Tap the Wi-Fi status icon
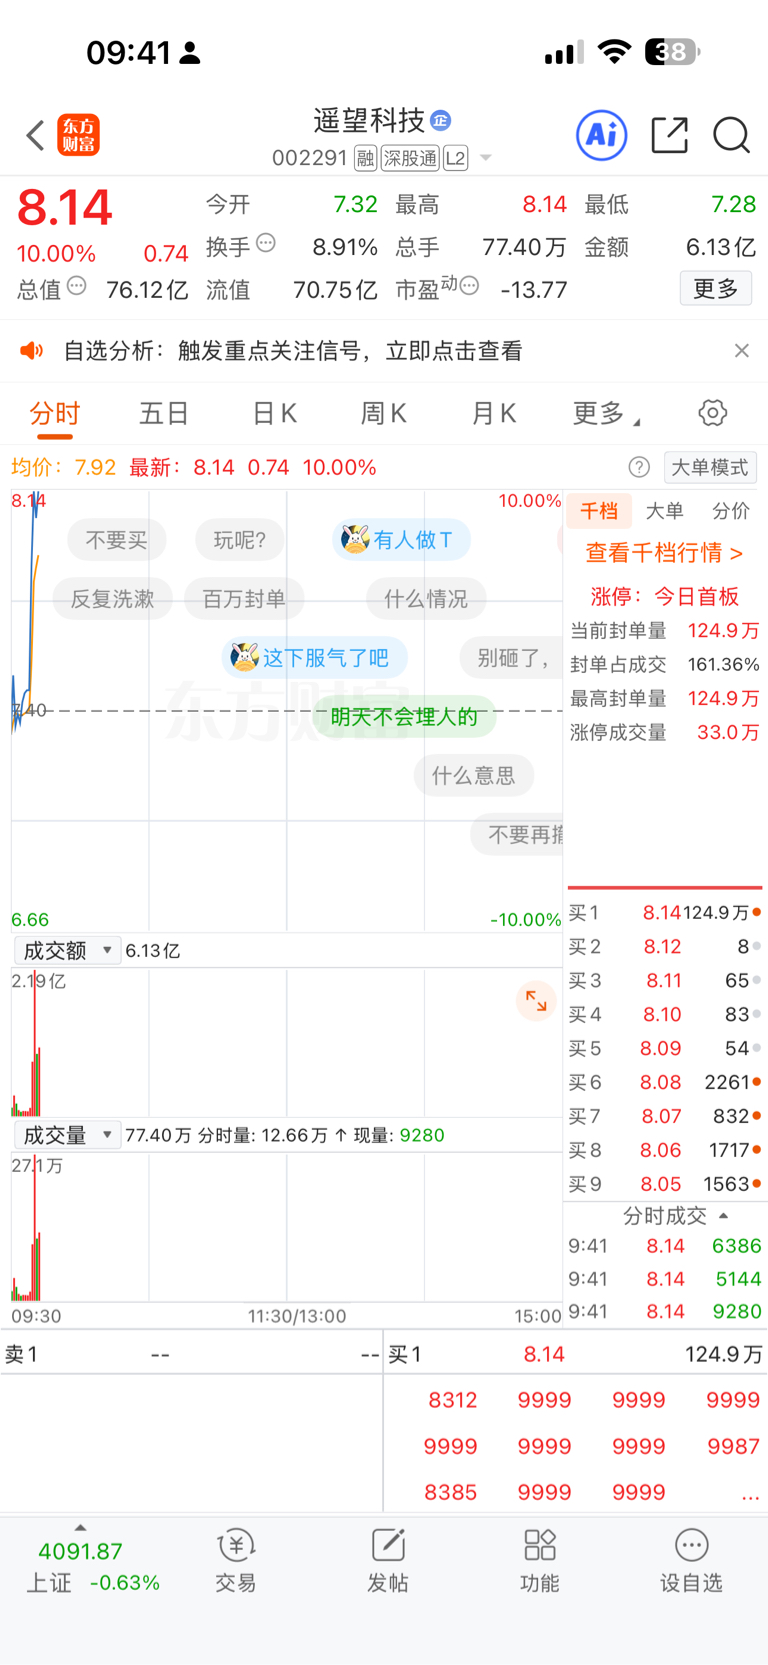The width and height of the screenshot is (768, 1665). [614, 52]
